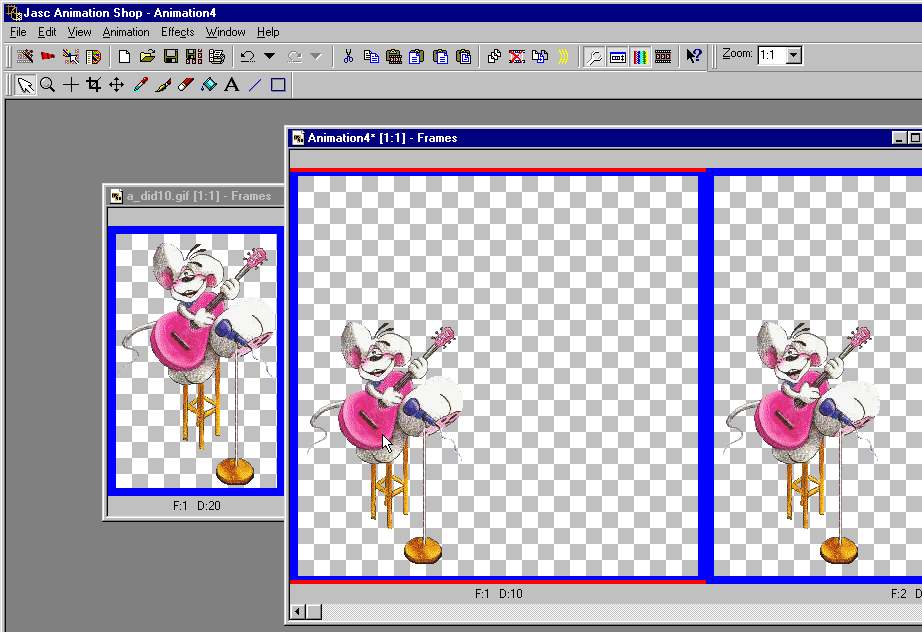Select the Crop tool

tap(93, 85)
